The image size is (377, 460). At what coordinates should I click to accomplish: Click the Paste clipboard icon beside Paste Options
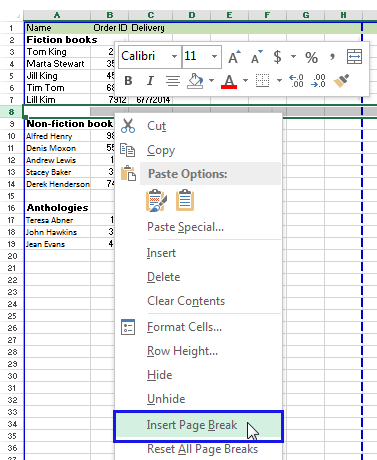coord(128,173)
